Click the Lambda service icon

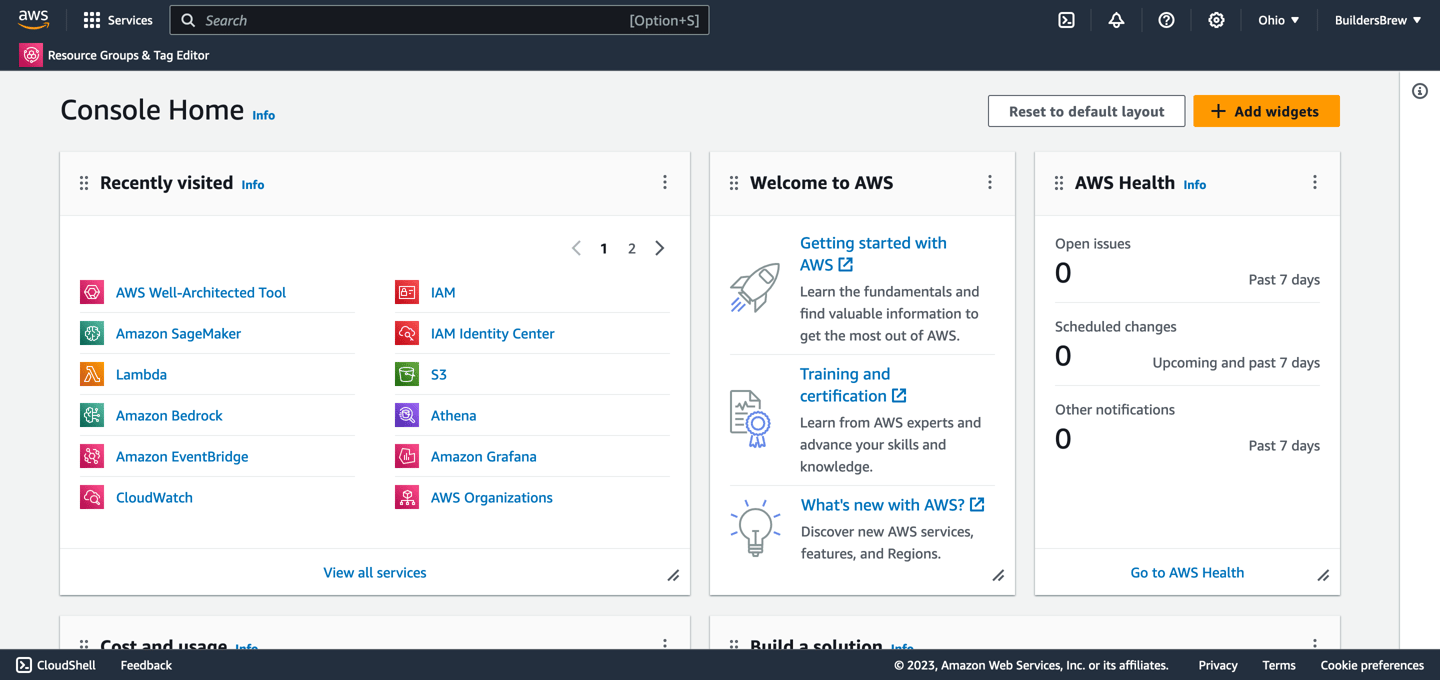pyautogui.click(x=92, y=375)
